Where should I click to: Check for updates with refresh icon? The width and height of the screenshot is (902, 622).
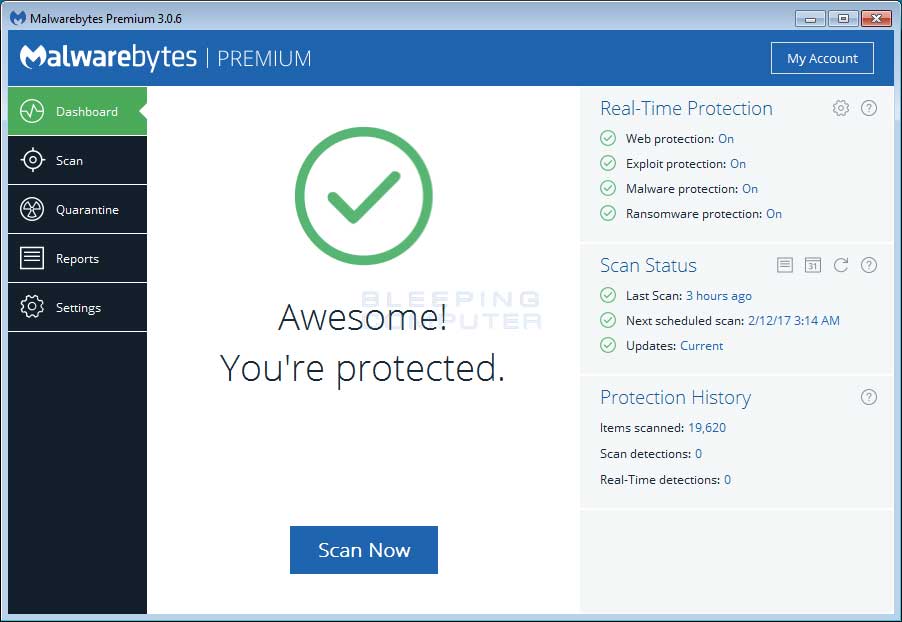click(x=841, y=265)
